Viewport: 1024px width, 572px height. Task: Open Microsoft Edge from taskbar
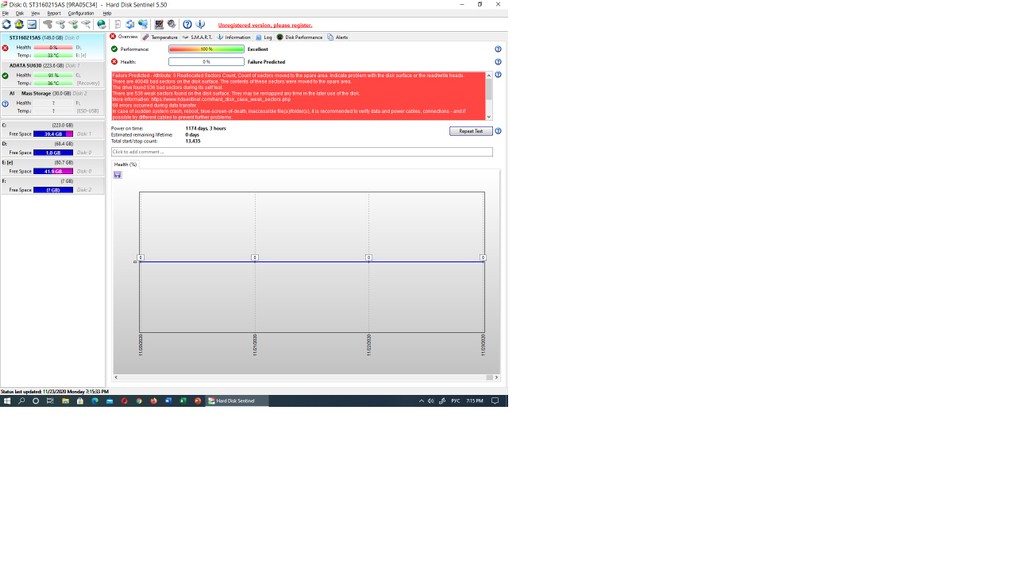[x=95, y=401]
